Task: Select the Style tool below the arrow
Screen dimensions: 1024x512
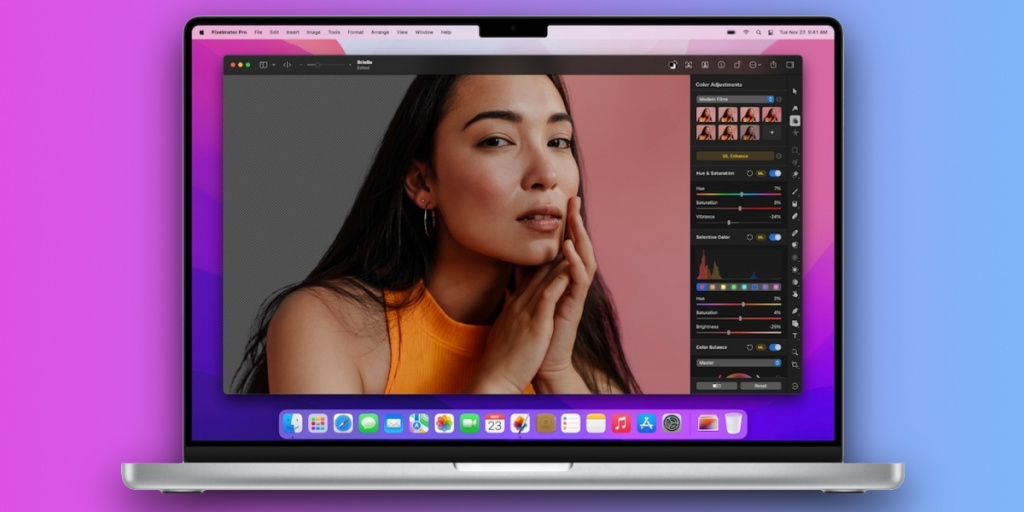Action: 795,108
